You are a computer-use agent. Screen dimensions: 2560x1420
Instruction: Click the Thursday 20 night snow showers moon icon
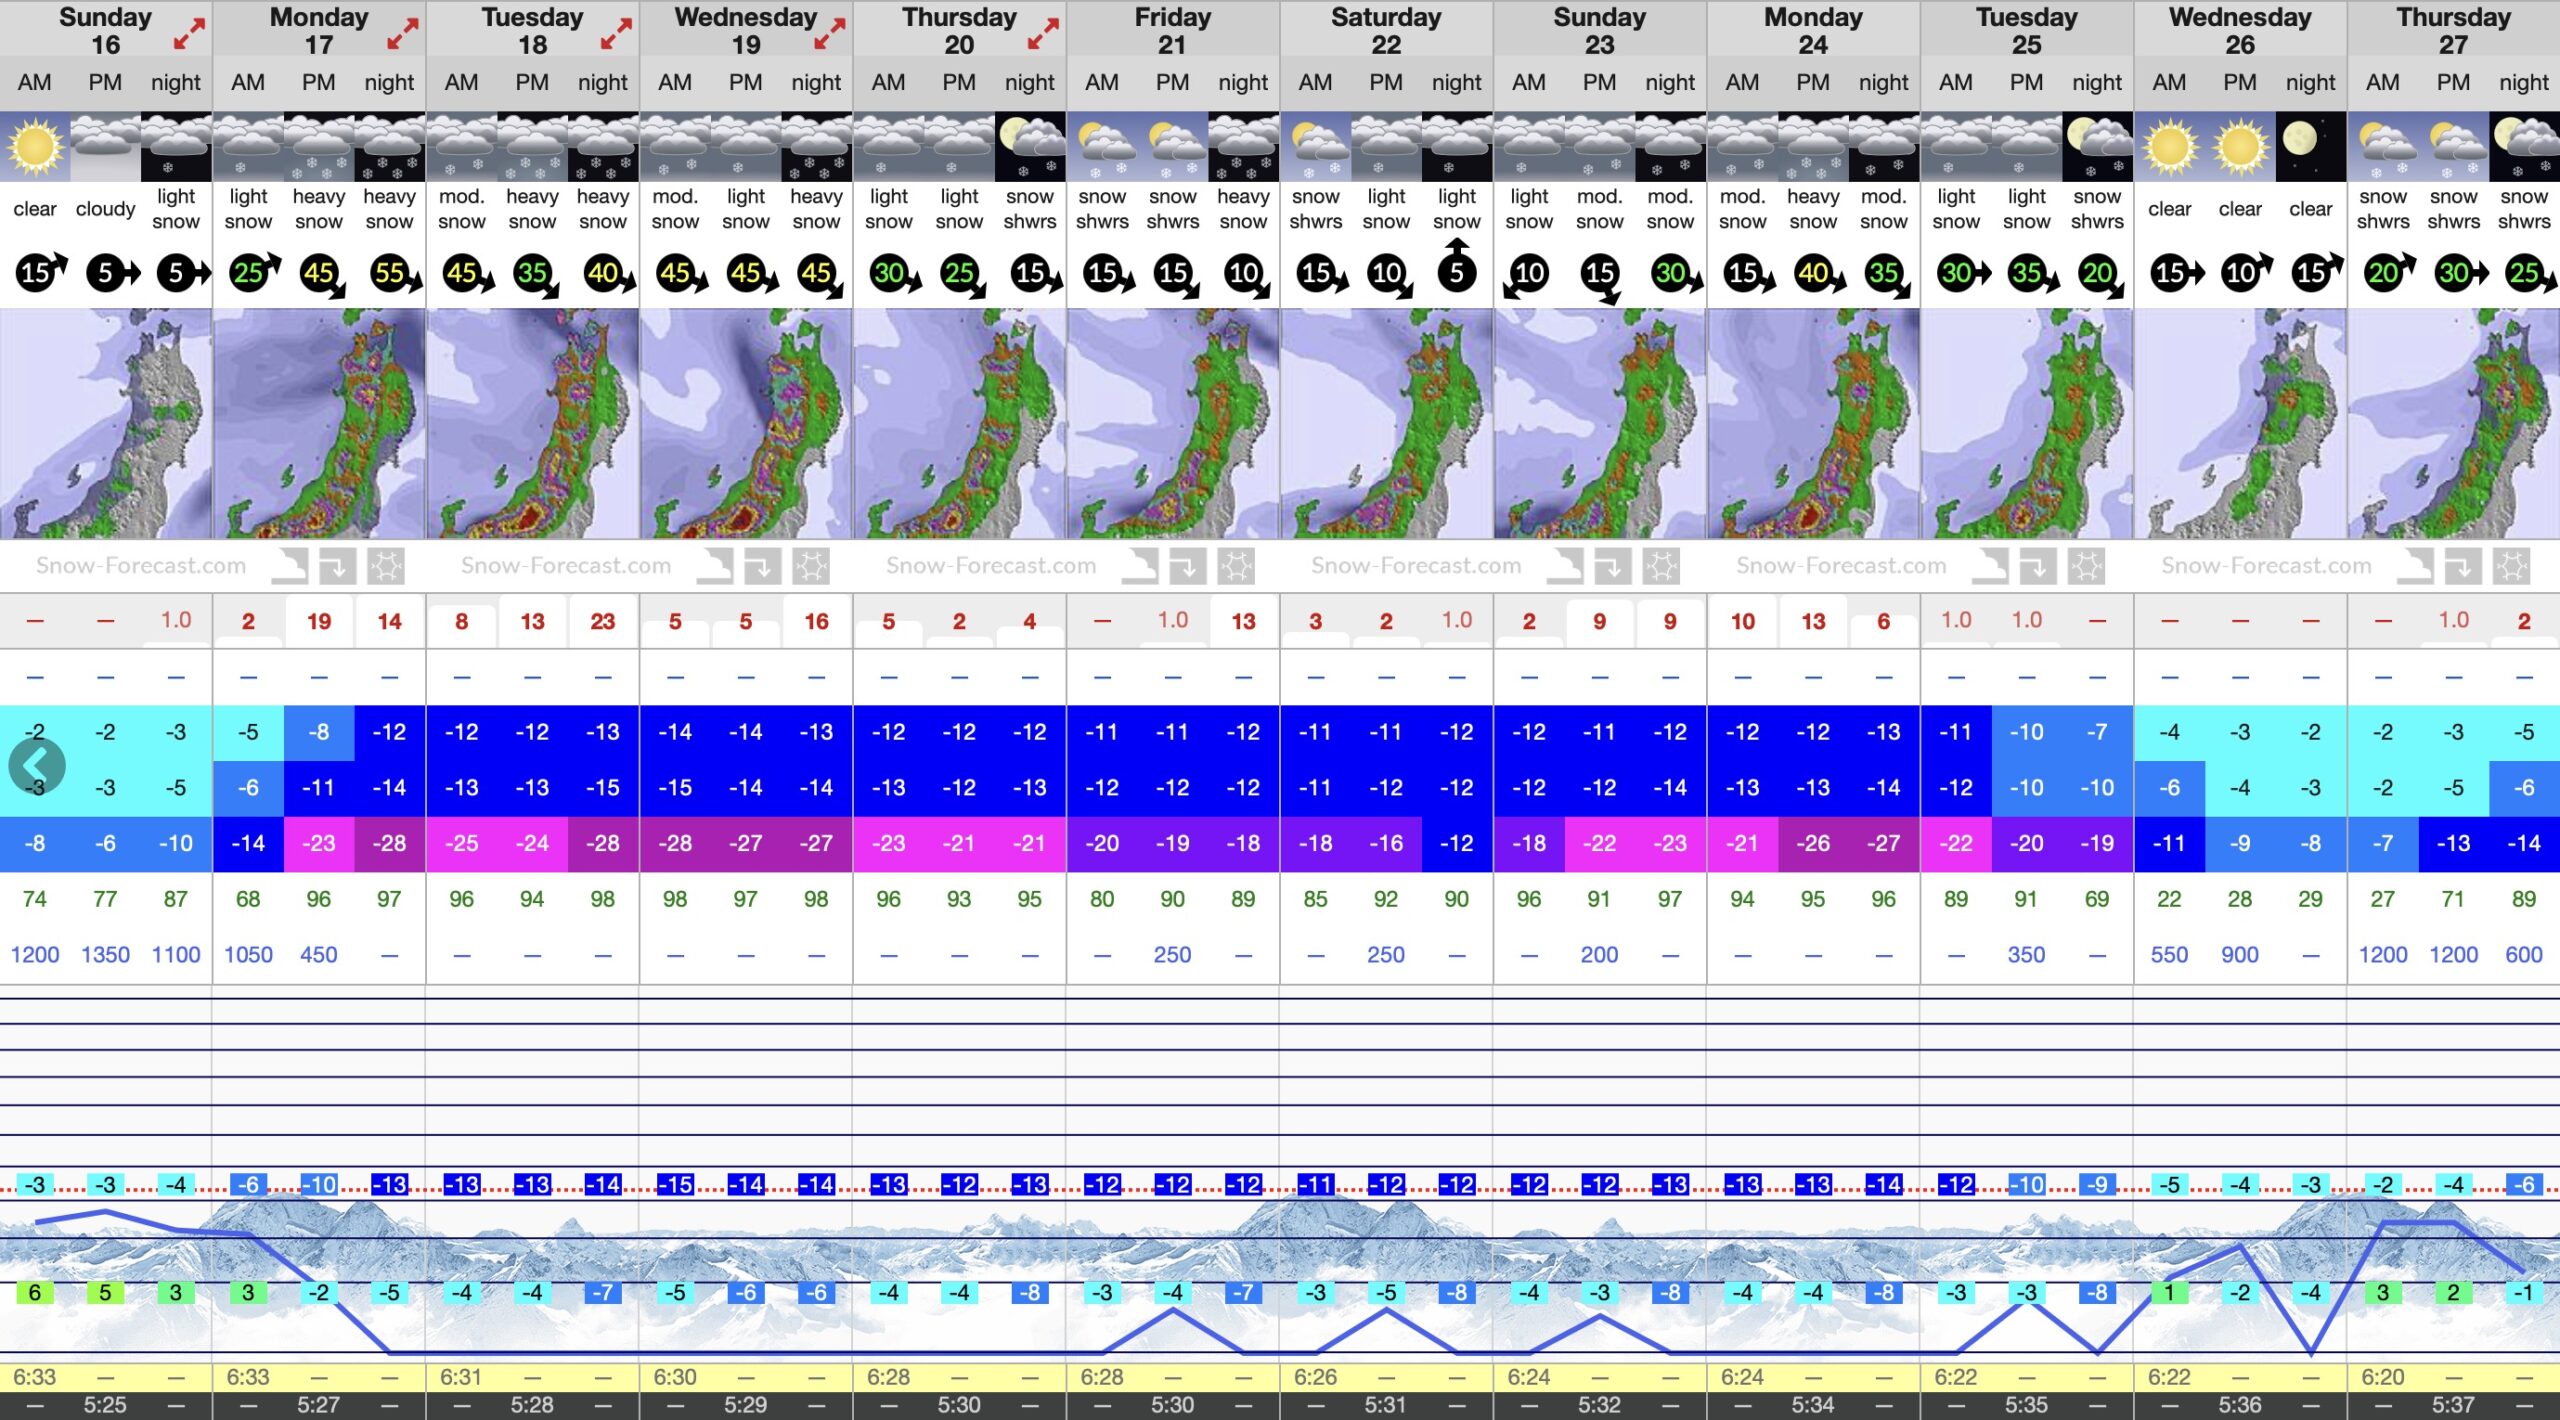coord(1030,147)
